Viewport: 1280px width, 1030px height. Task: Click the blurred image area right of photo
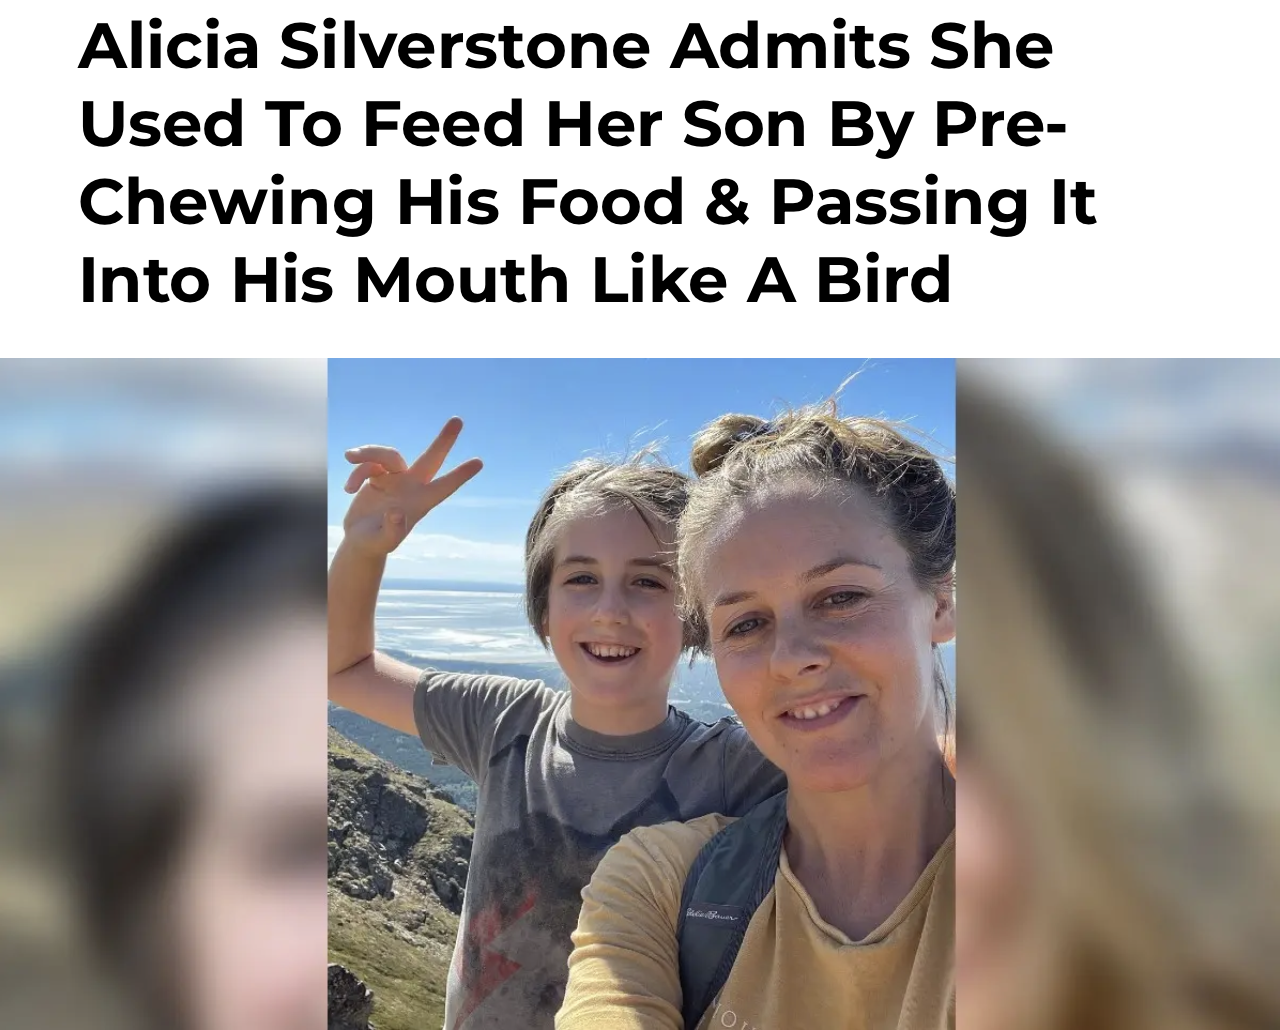pyautogui.click(x=1118, y=694)
